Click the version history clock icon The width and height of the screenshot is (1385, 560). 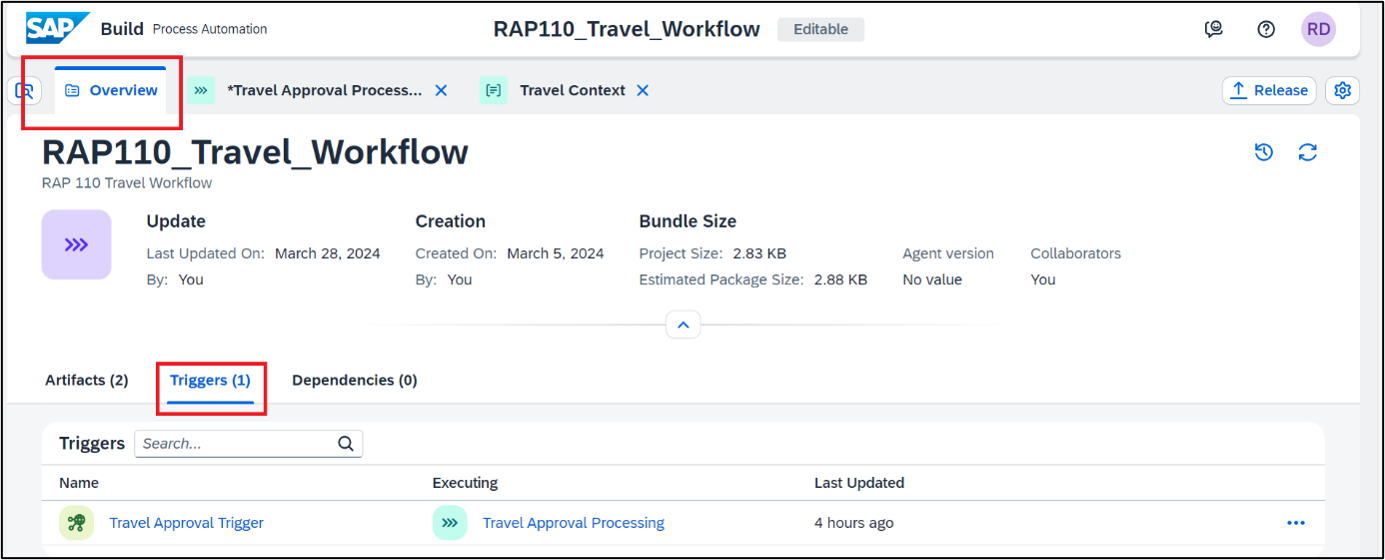tap(1264, 152)
